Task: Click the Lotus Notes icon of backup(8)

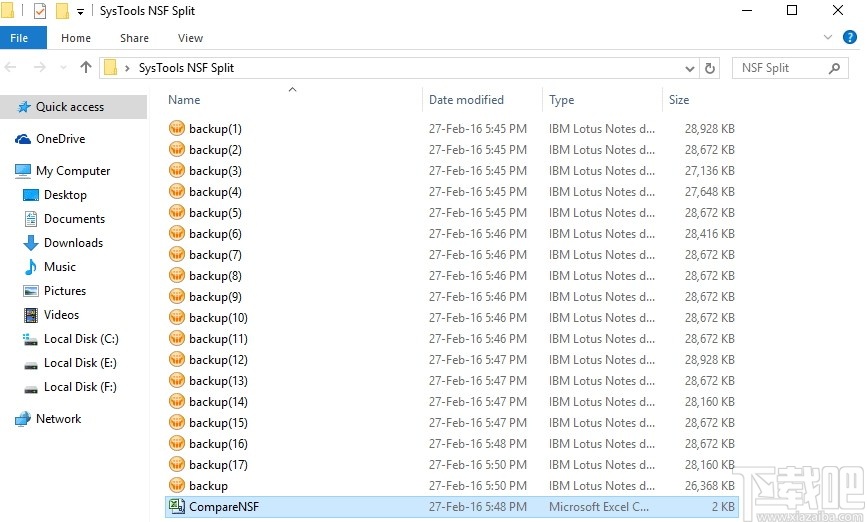Action: coord(176,275)
